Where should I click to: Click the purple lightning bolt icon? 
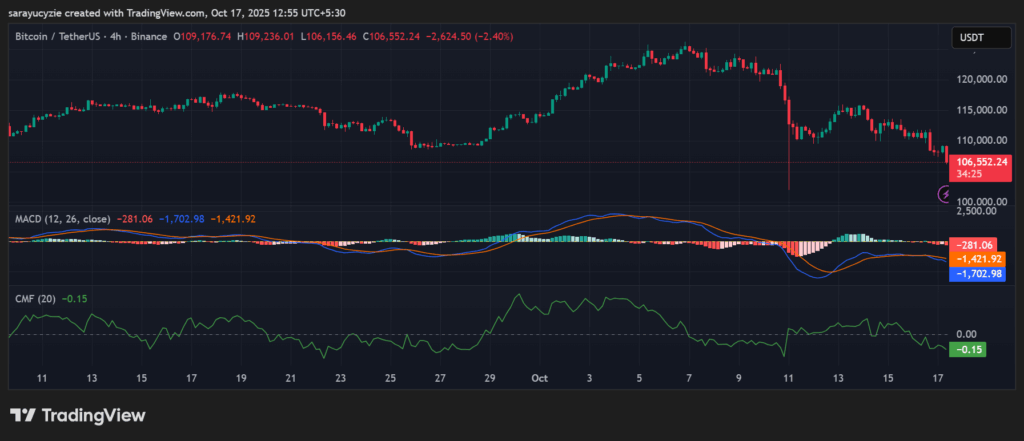(x=946, y=194)
